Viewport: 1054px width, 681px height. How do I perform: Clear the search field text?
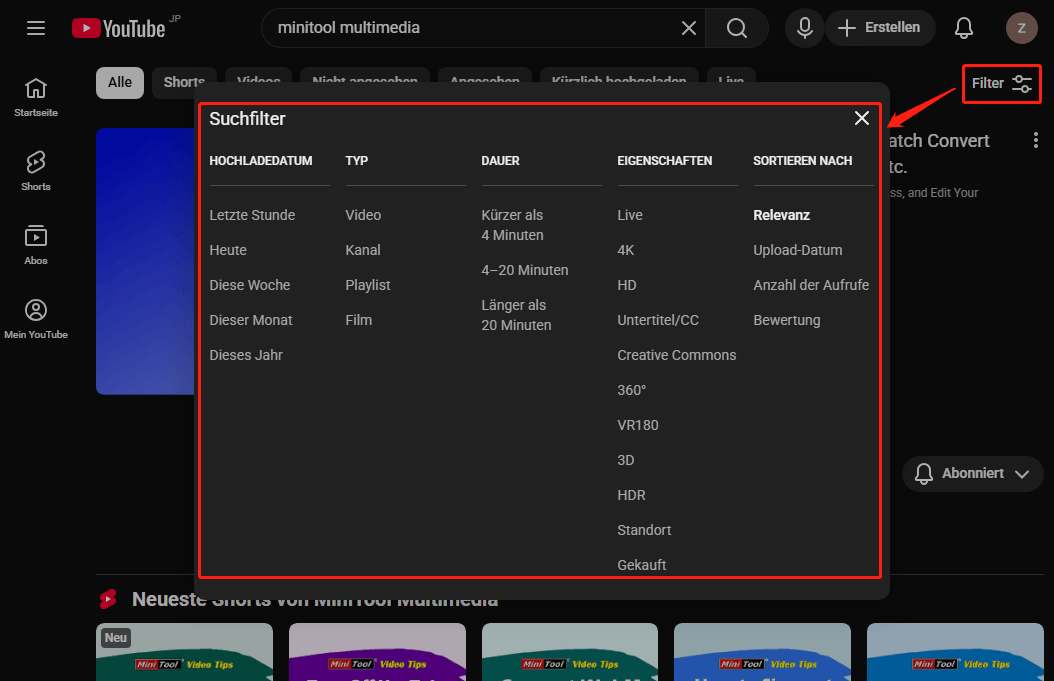[x=689, y=28]
